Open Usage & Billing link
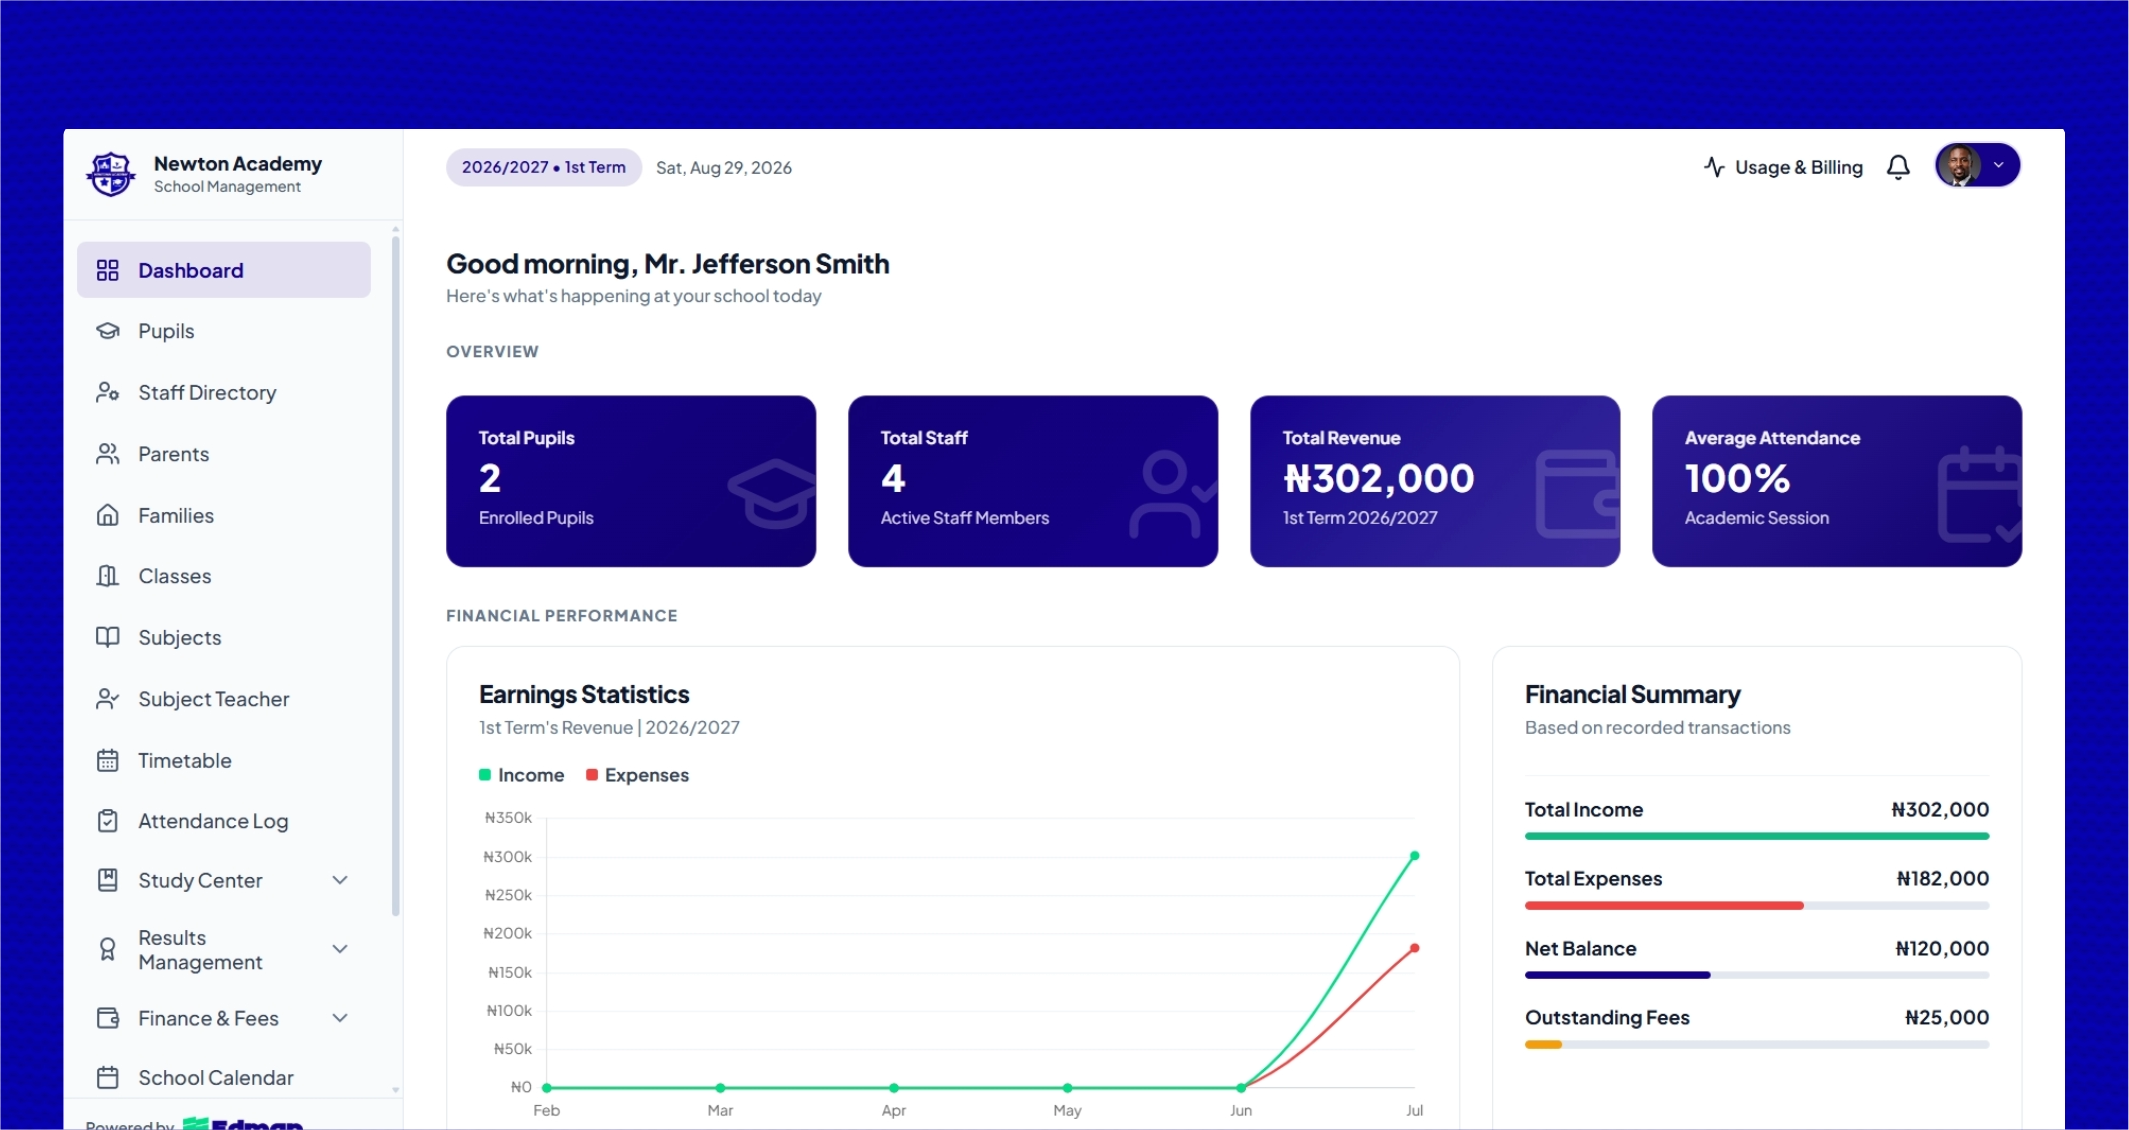Image resolution: width=2129 pixels, height=1130 pixels. pos(1783,167)
